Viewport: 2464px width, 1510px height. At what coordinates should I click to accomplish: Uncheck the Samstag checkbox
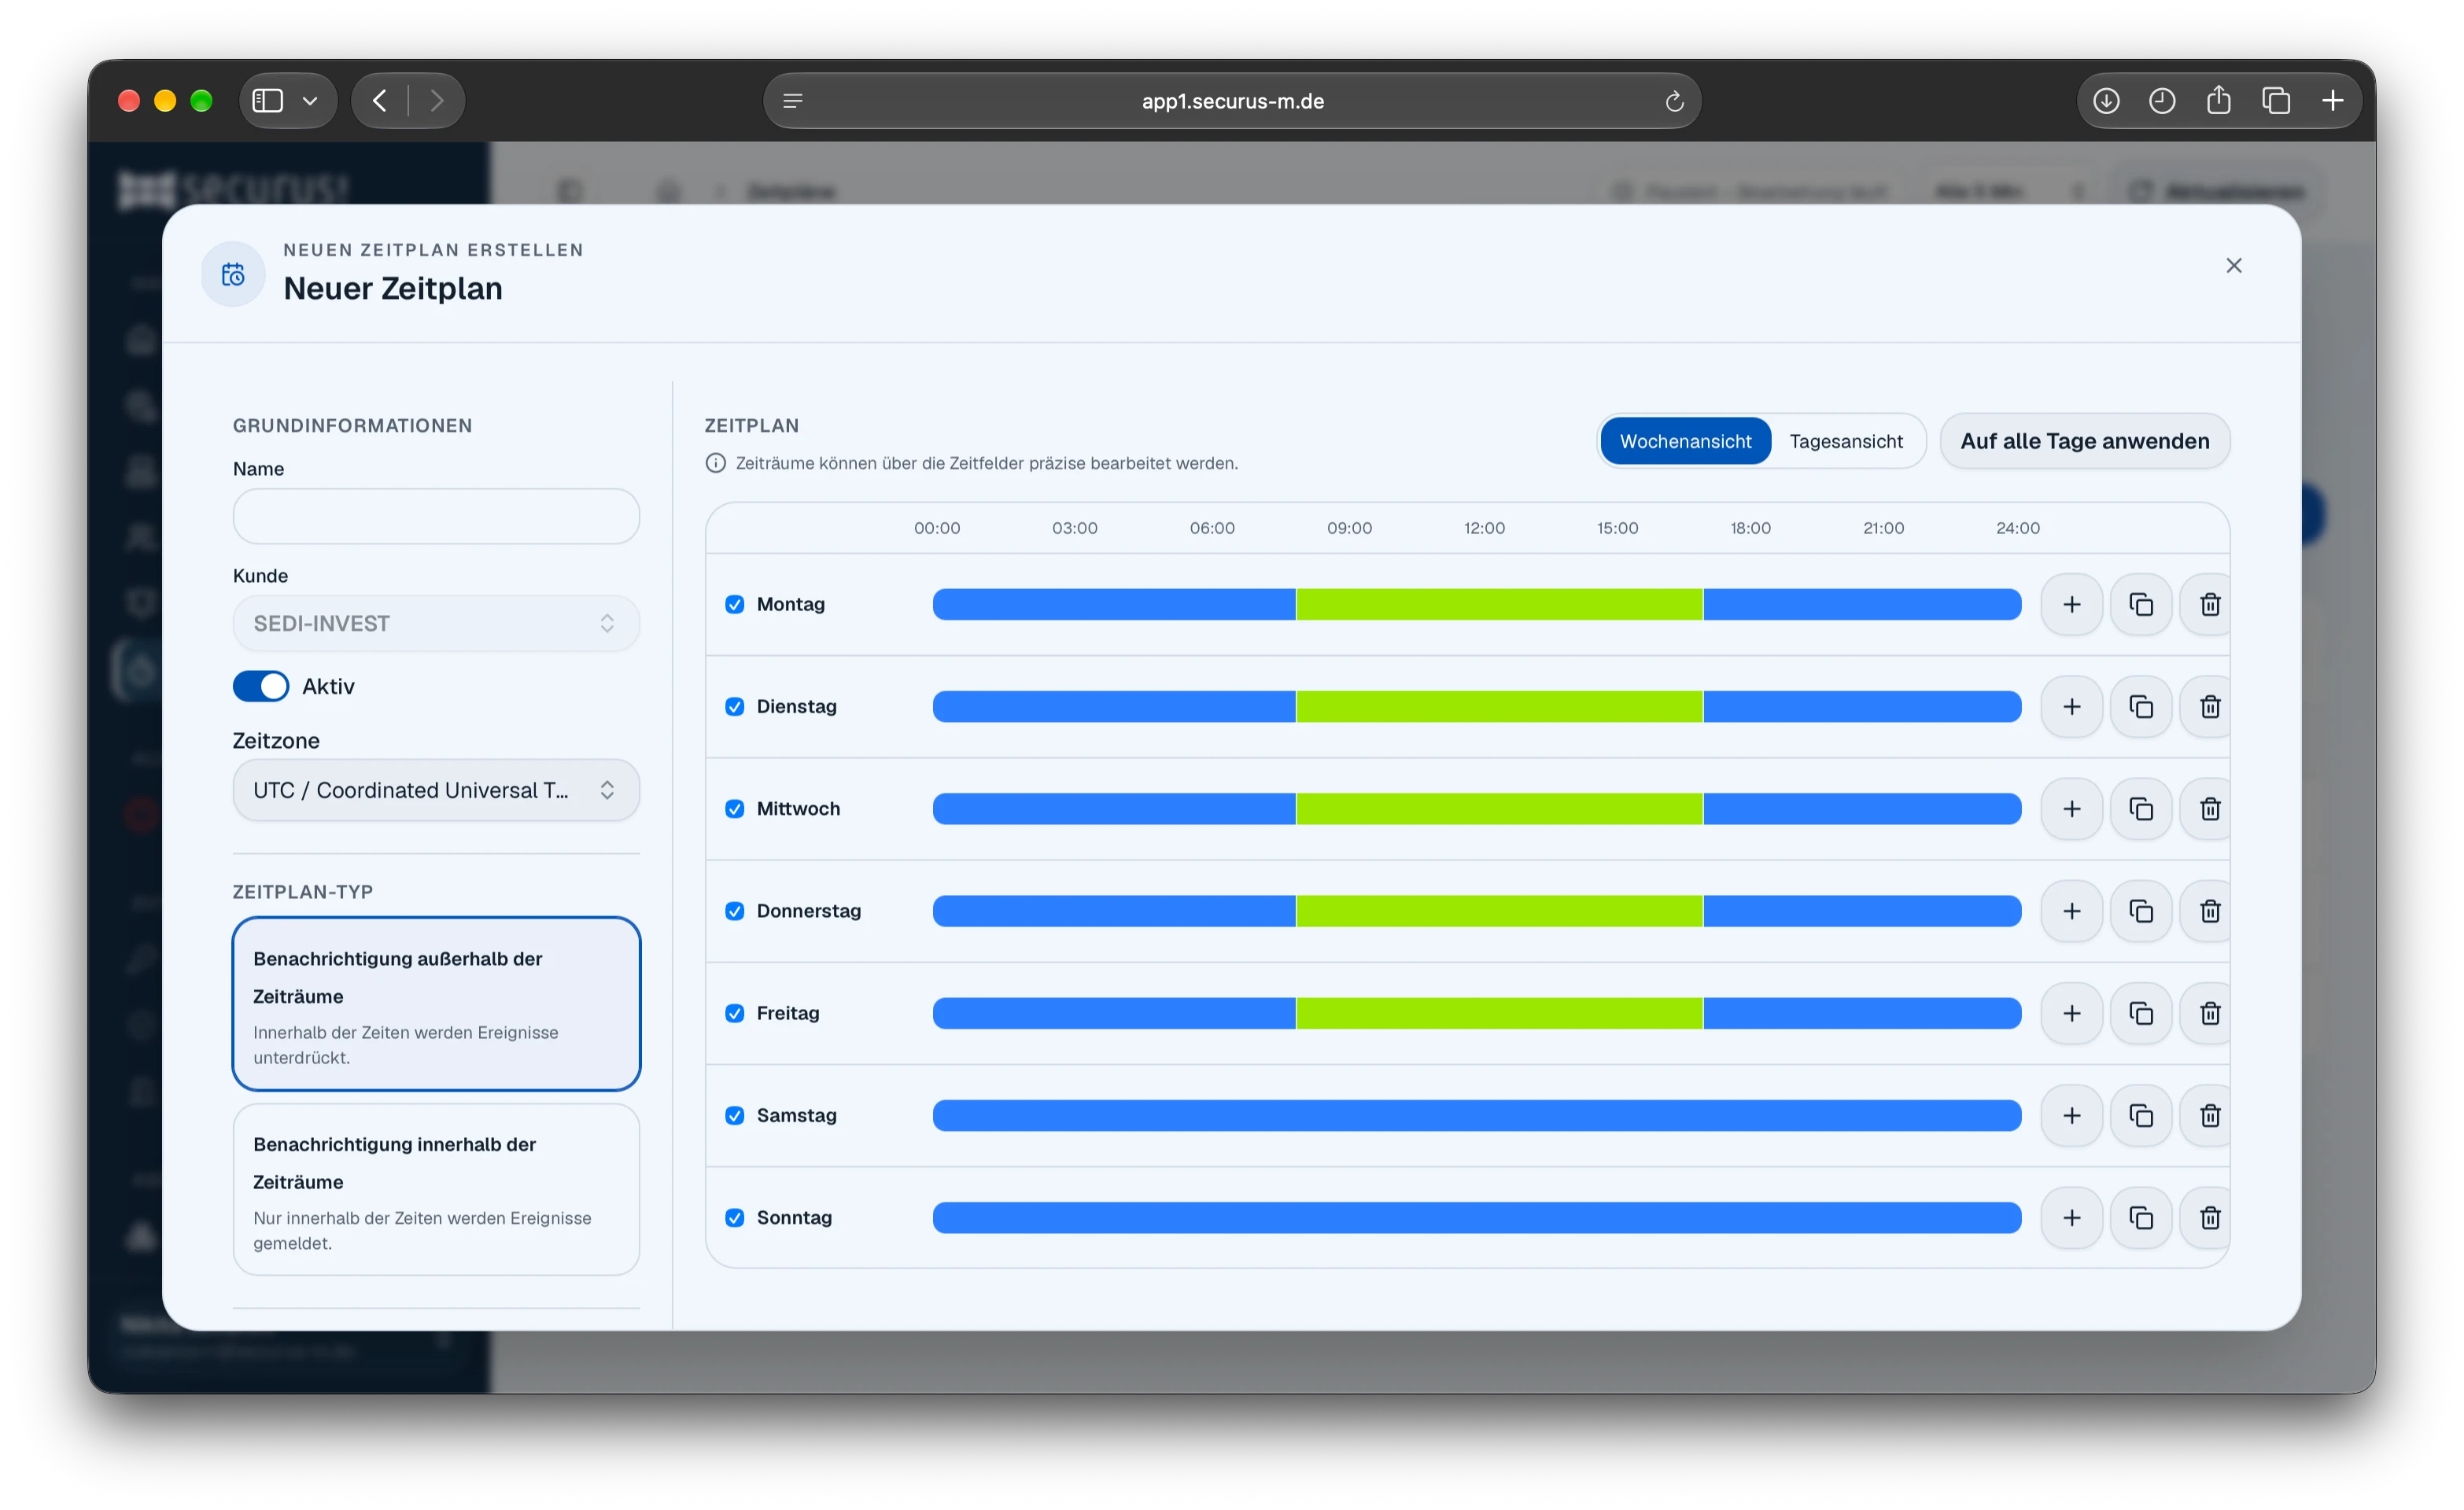pos(734,1115)
